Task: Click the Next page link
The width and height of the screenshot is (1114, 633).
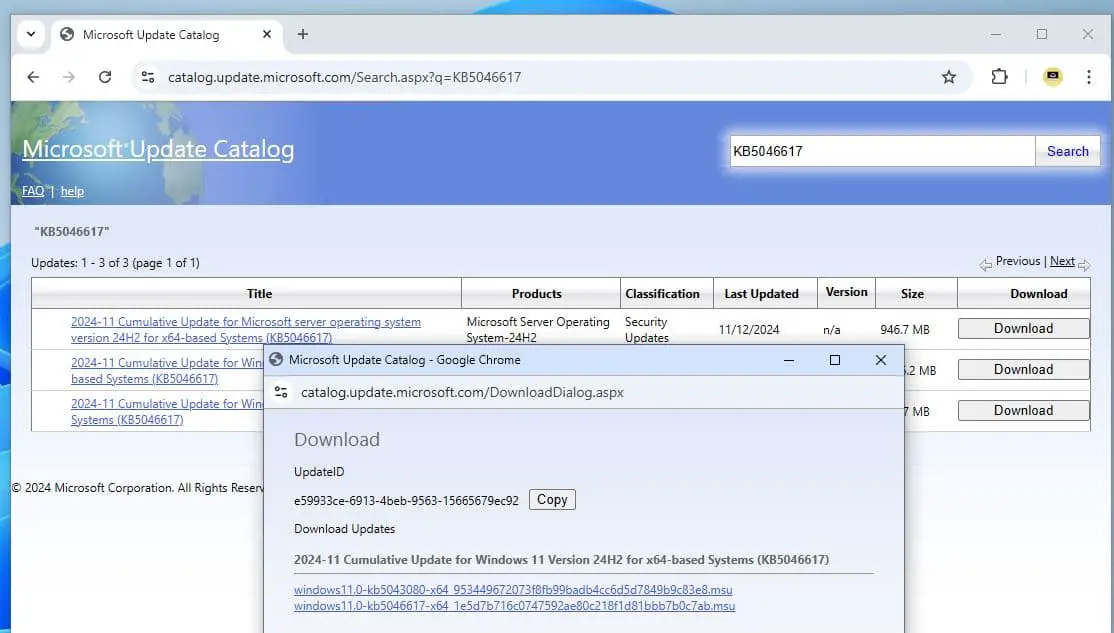Action: pos(1062,261)
